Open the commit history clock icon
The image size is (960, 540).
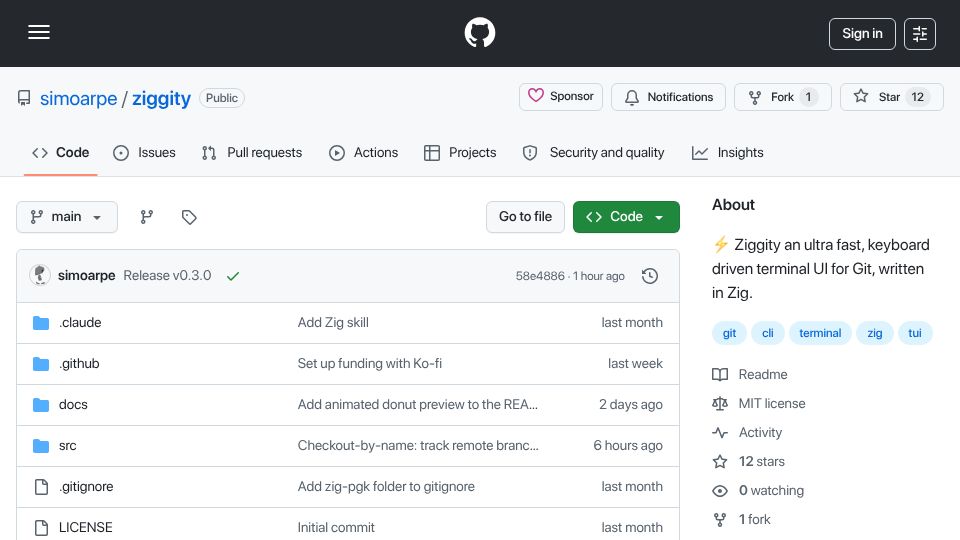(x=650, y=276)
